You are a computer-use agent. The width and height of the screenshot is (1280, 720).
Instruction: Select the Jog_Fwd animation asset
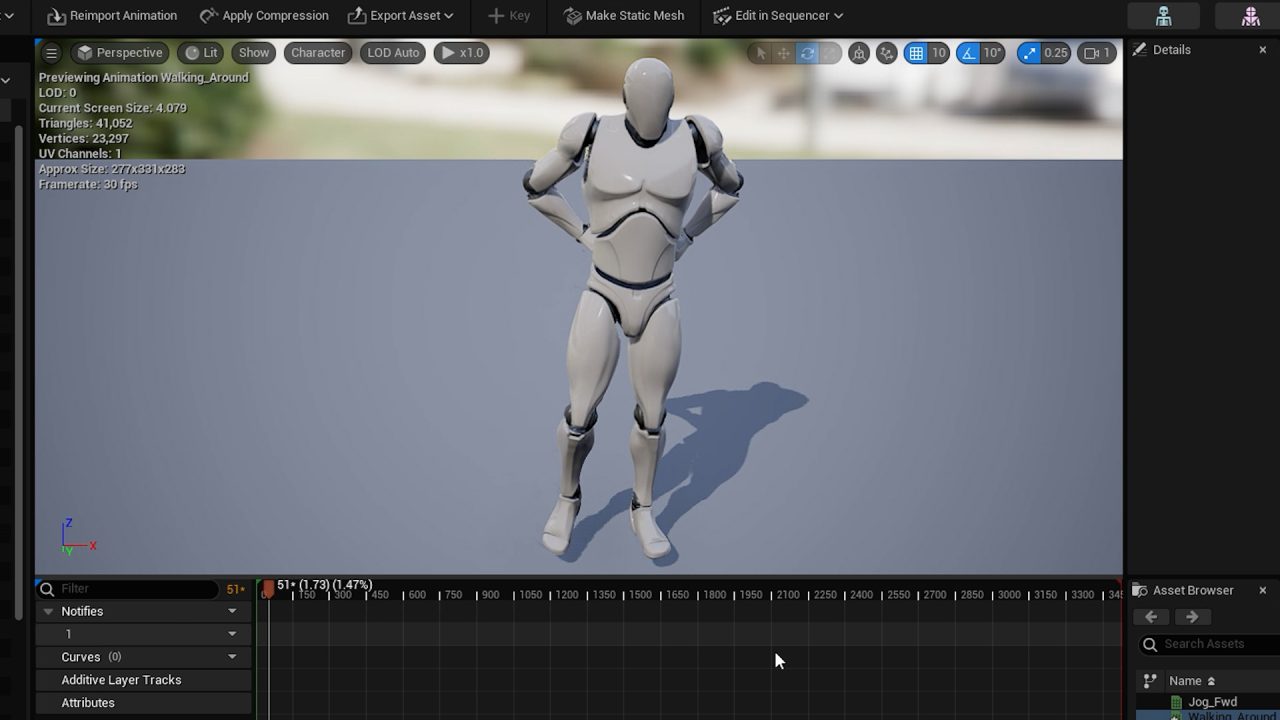pos(1212,701)
